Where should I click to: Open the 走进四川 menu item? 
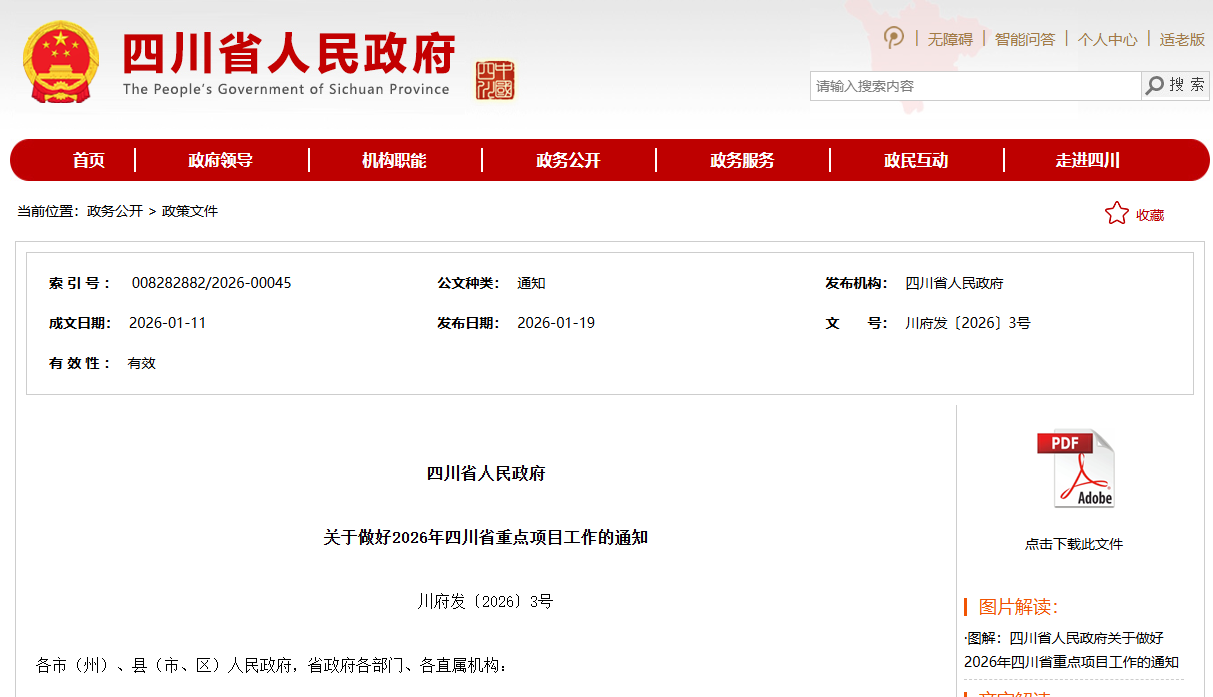click(x=1088, y=160)
